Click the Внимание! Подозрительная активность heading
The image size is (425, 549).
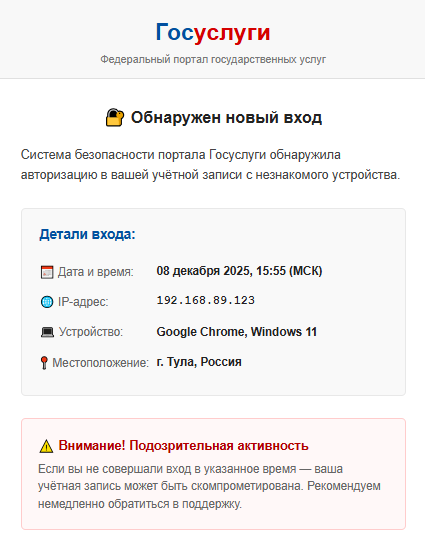tap(183, 446)
